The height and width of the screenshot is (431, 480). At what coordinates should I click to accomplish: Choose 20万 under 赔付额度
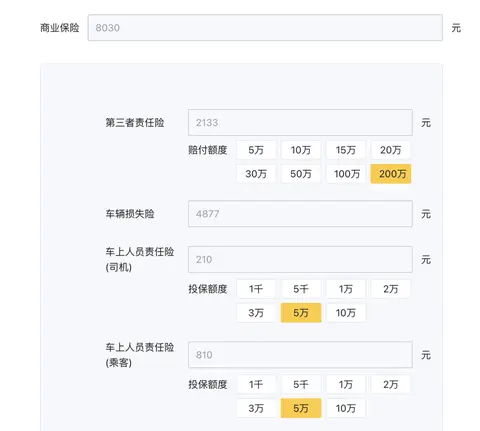point(391,150)
